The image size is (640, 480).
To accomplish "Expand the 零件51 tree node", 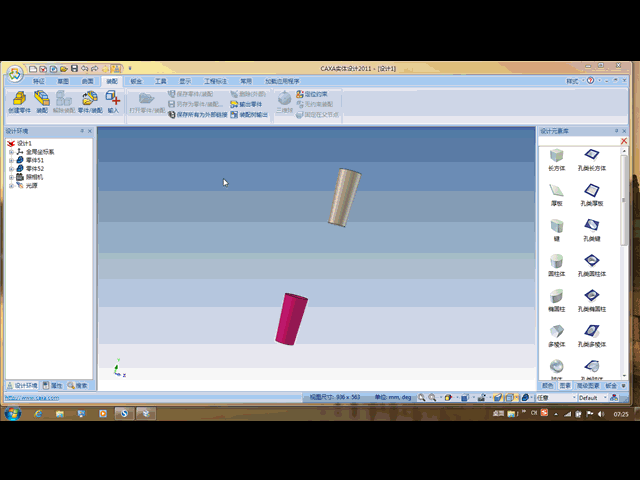I will pyautogui.click(x=11, y=160).
